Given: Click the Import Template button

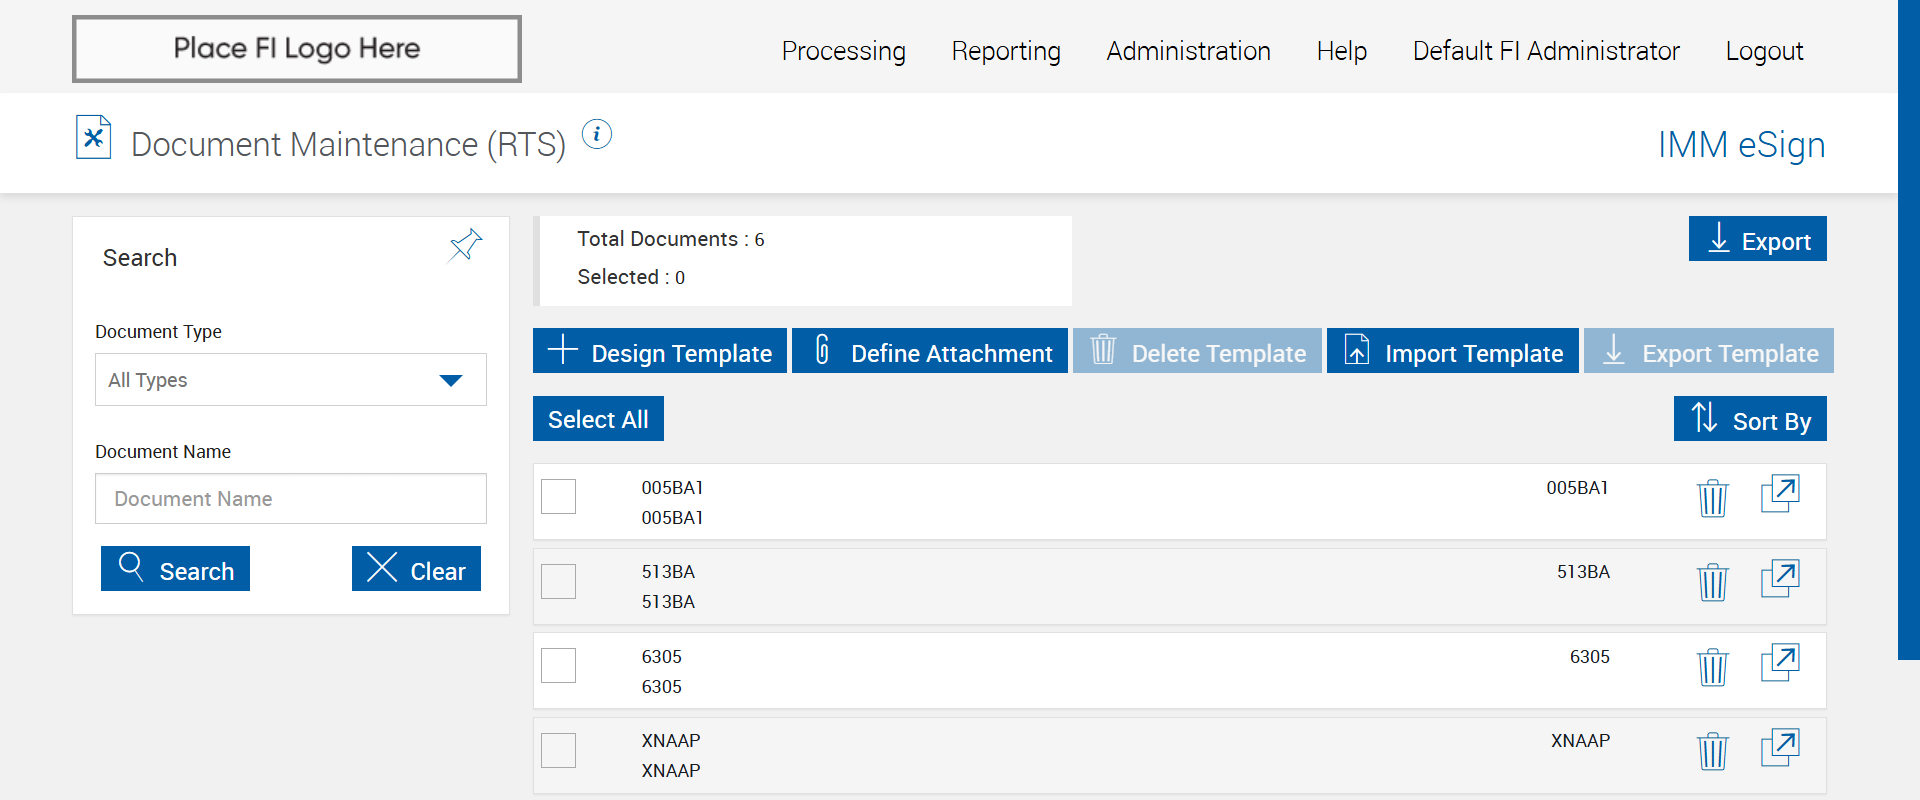Looking at the screenshot, I should pyautogui.click(x=1452, y=351).
